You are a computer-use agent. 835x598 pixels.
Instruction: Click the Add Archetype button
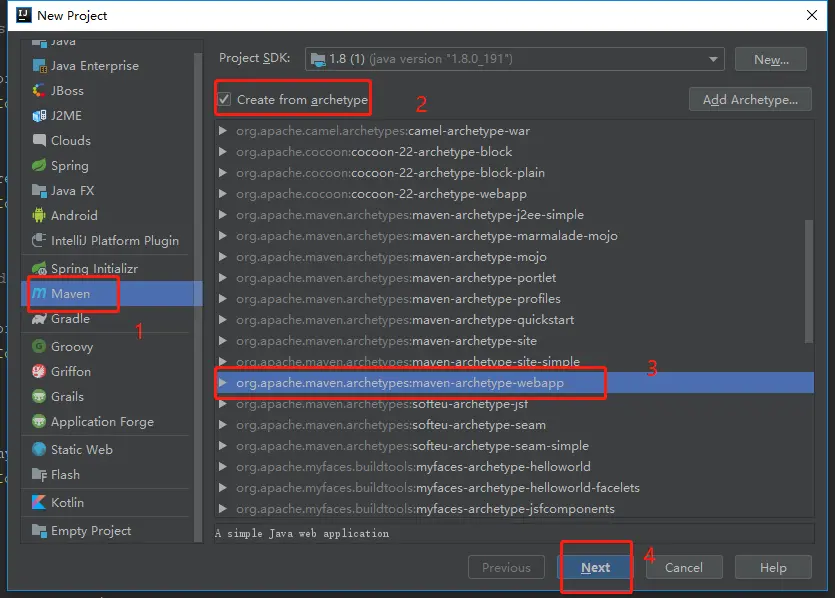pyautogui.click(x=750, y=99)
